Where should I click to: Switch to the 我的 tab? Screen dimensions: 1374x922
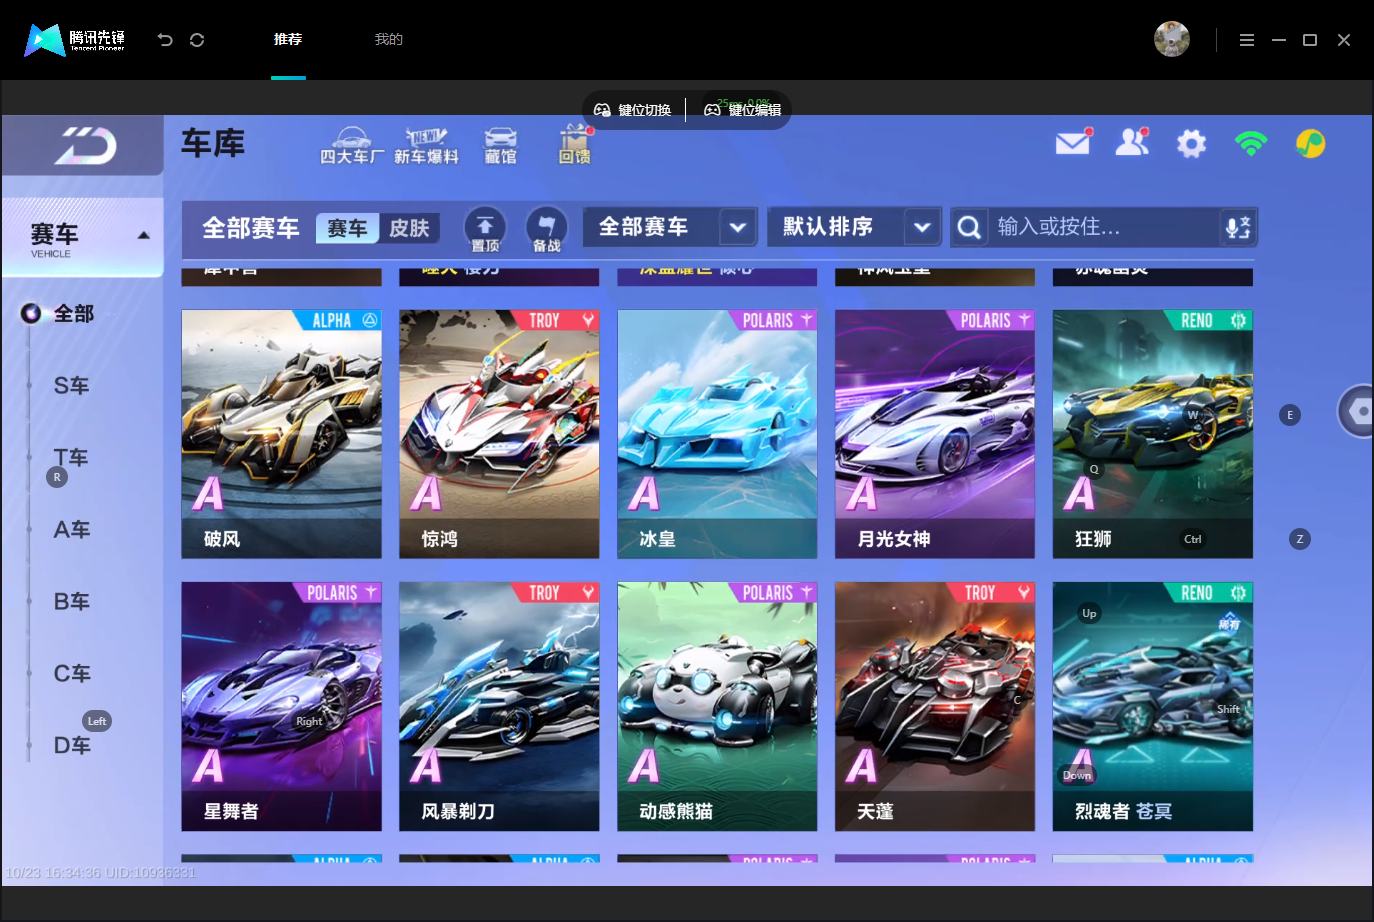pos(389,39)
